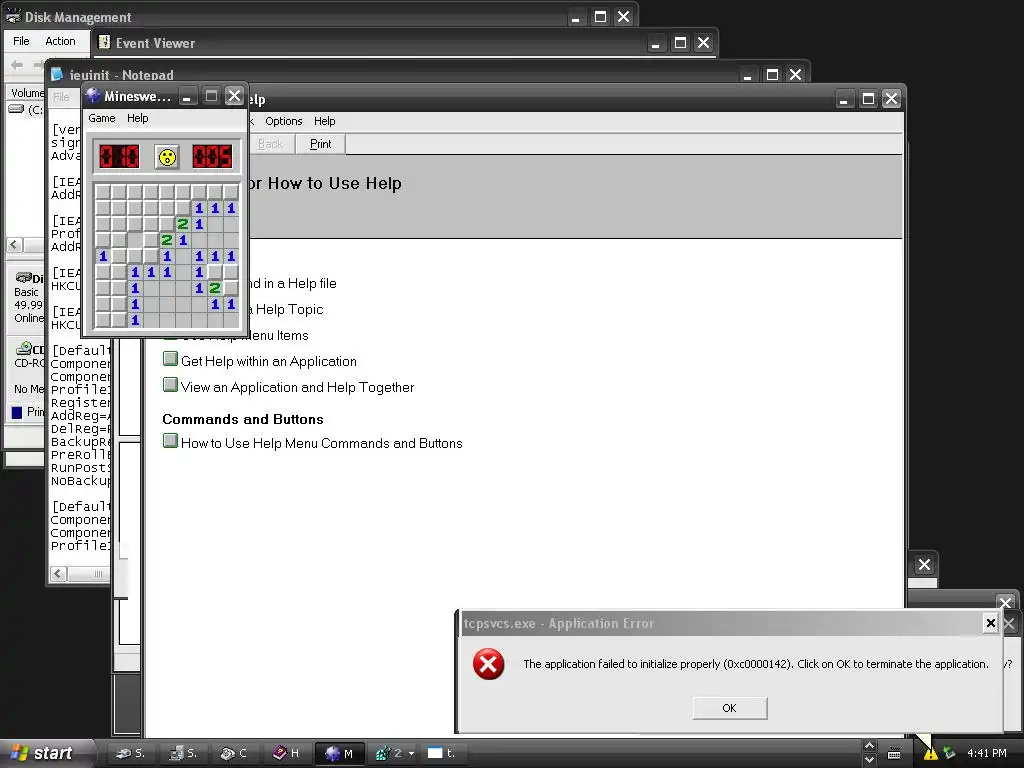Viewport: 1024px width, 768px height.
Task: Expand the grouped taskbar button's dropdown arrow
Action: point(411,754)
